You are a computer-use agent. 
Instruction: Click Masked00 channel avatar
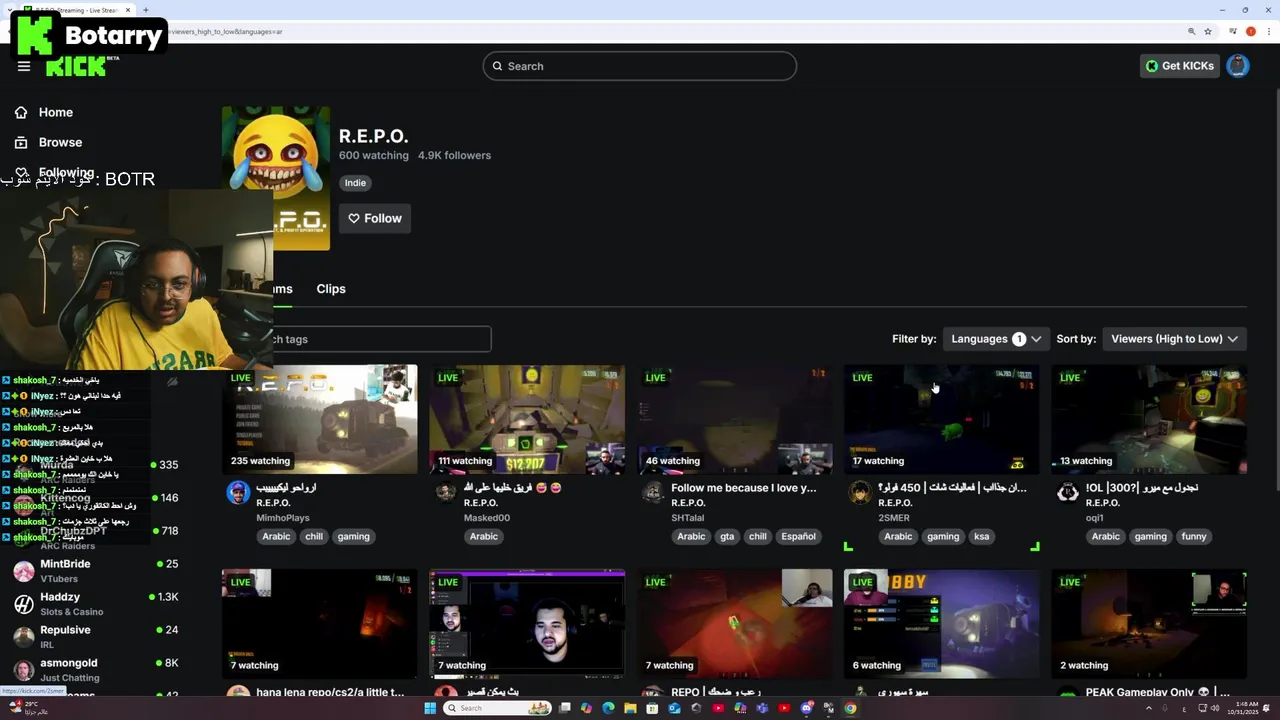(446, 492)
